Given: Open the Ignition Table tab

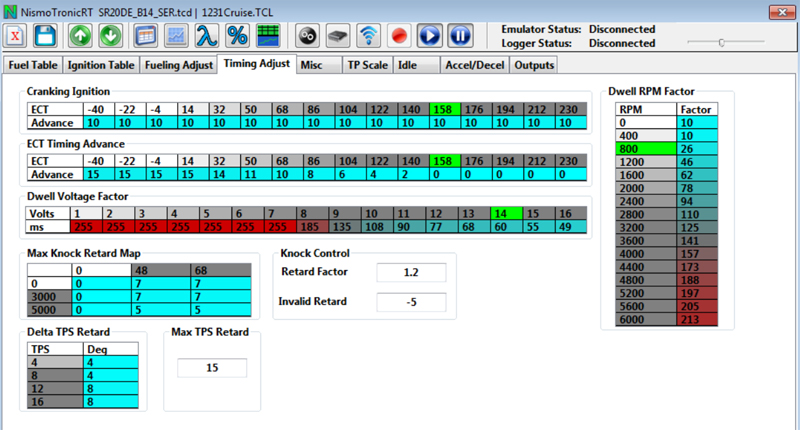Looking at the screenshot, I should [100, 65].
